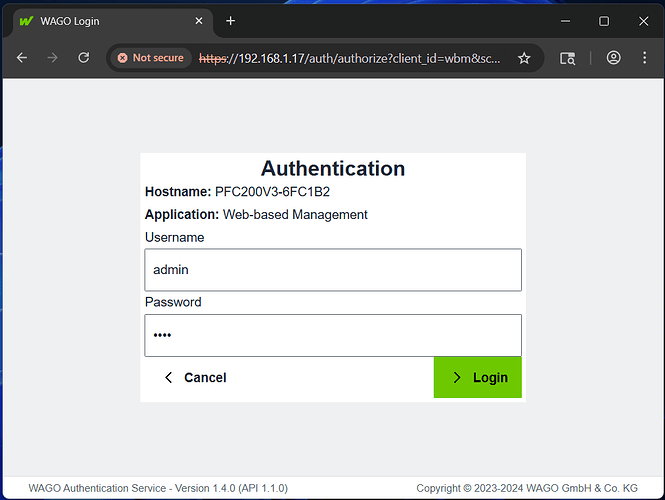Image resolution: width=665 pixels, height=500 pixels.
Task: Click hostname text PFC200V3-6FC1B2
Action: (x=272, y=192)
